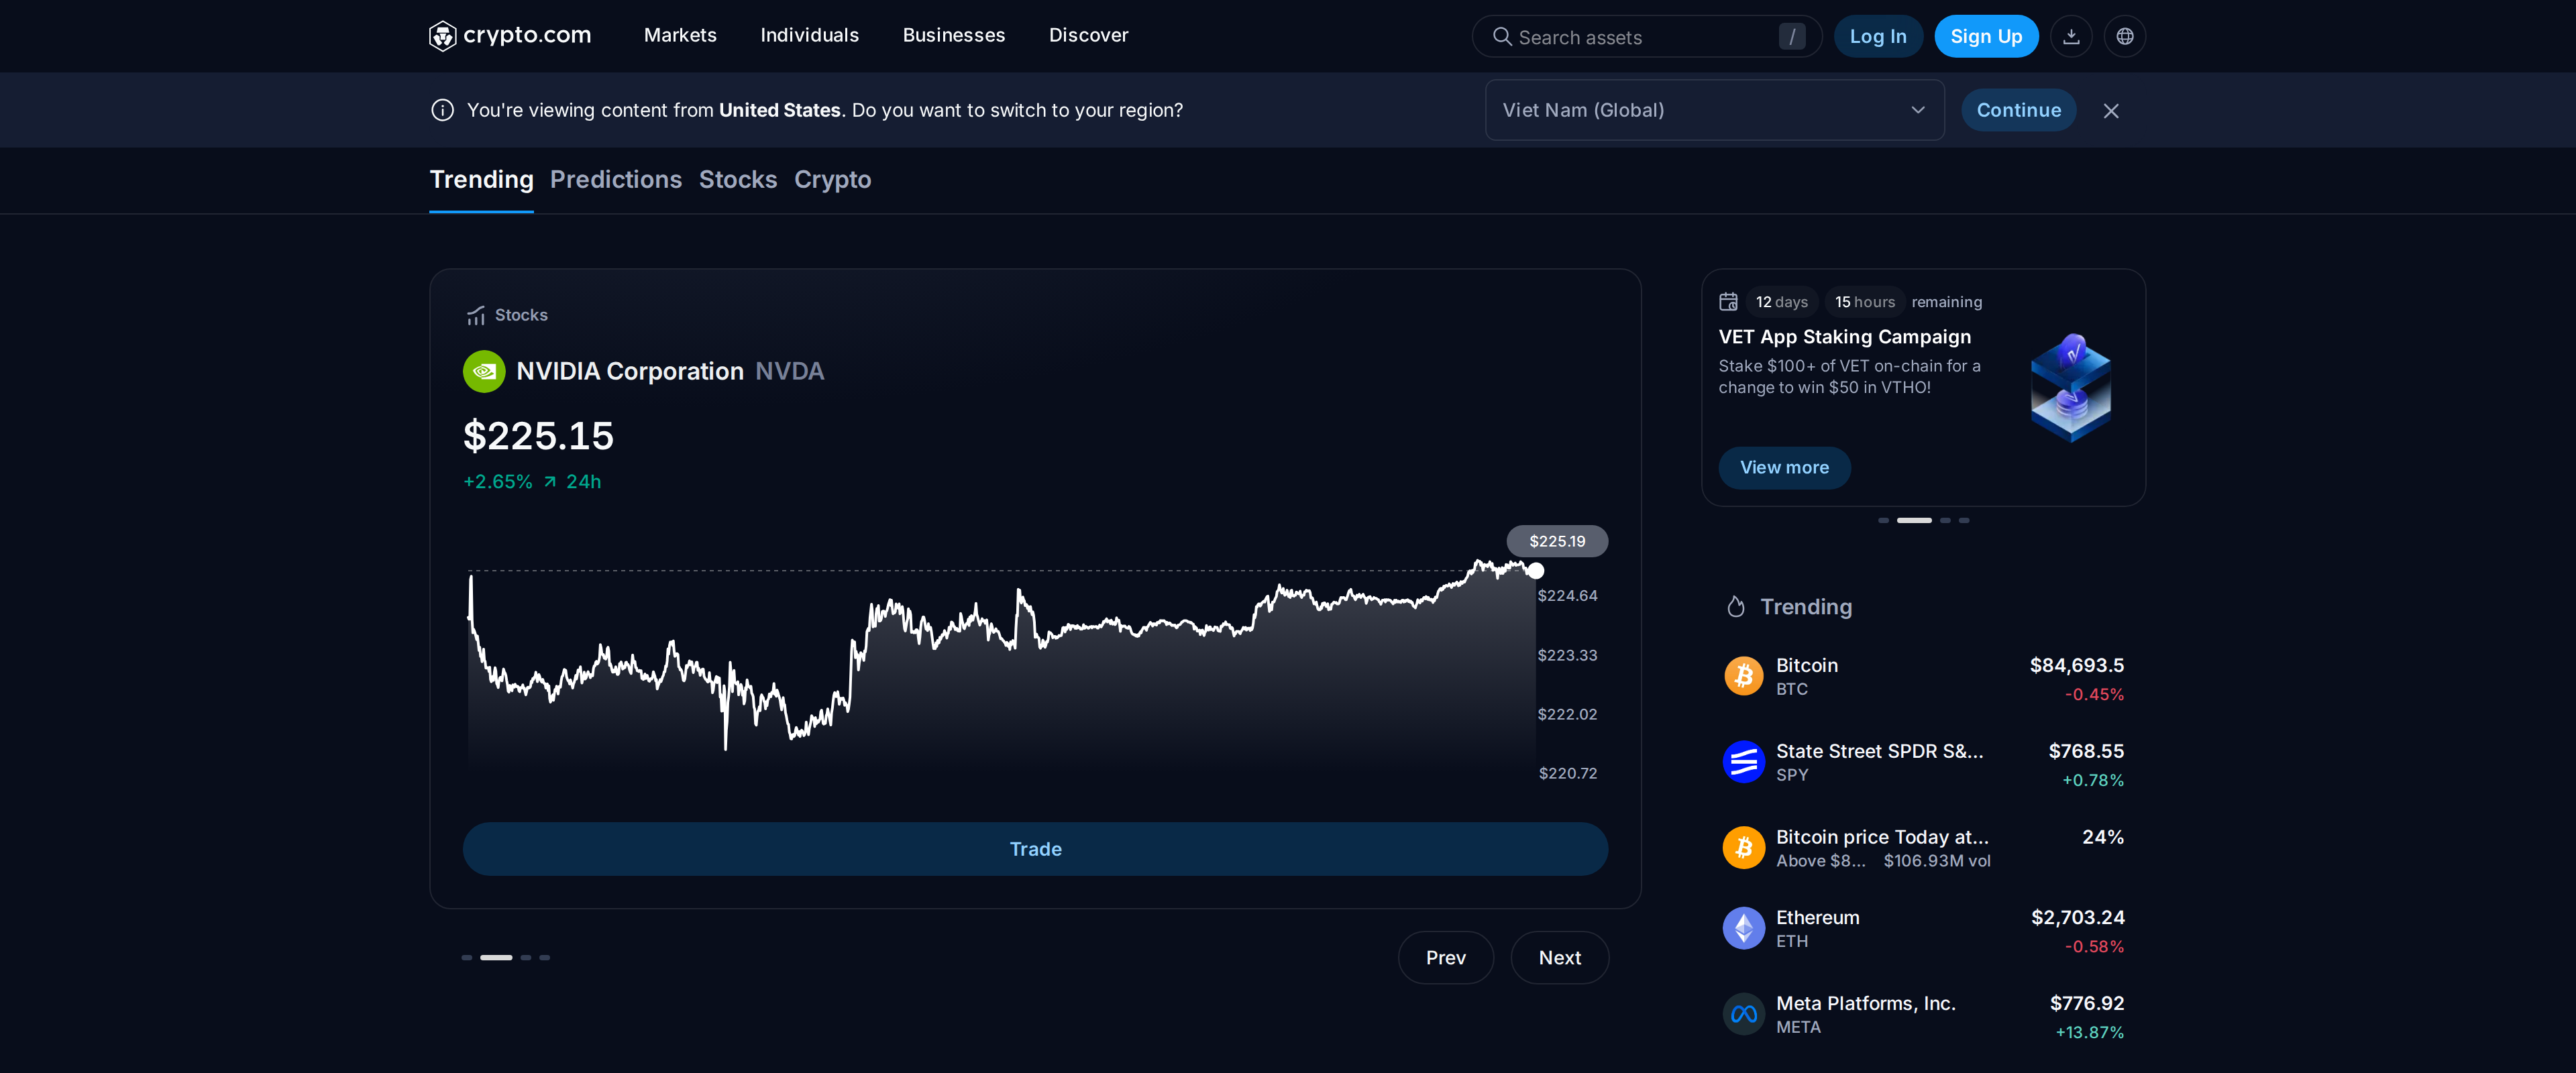Go to Next carousel slide
The image size is (2576, 1073).
pos(1559,958)
